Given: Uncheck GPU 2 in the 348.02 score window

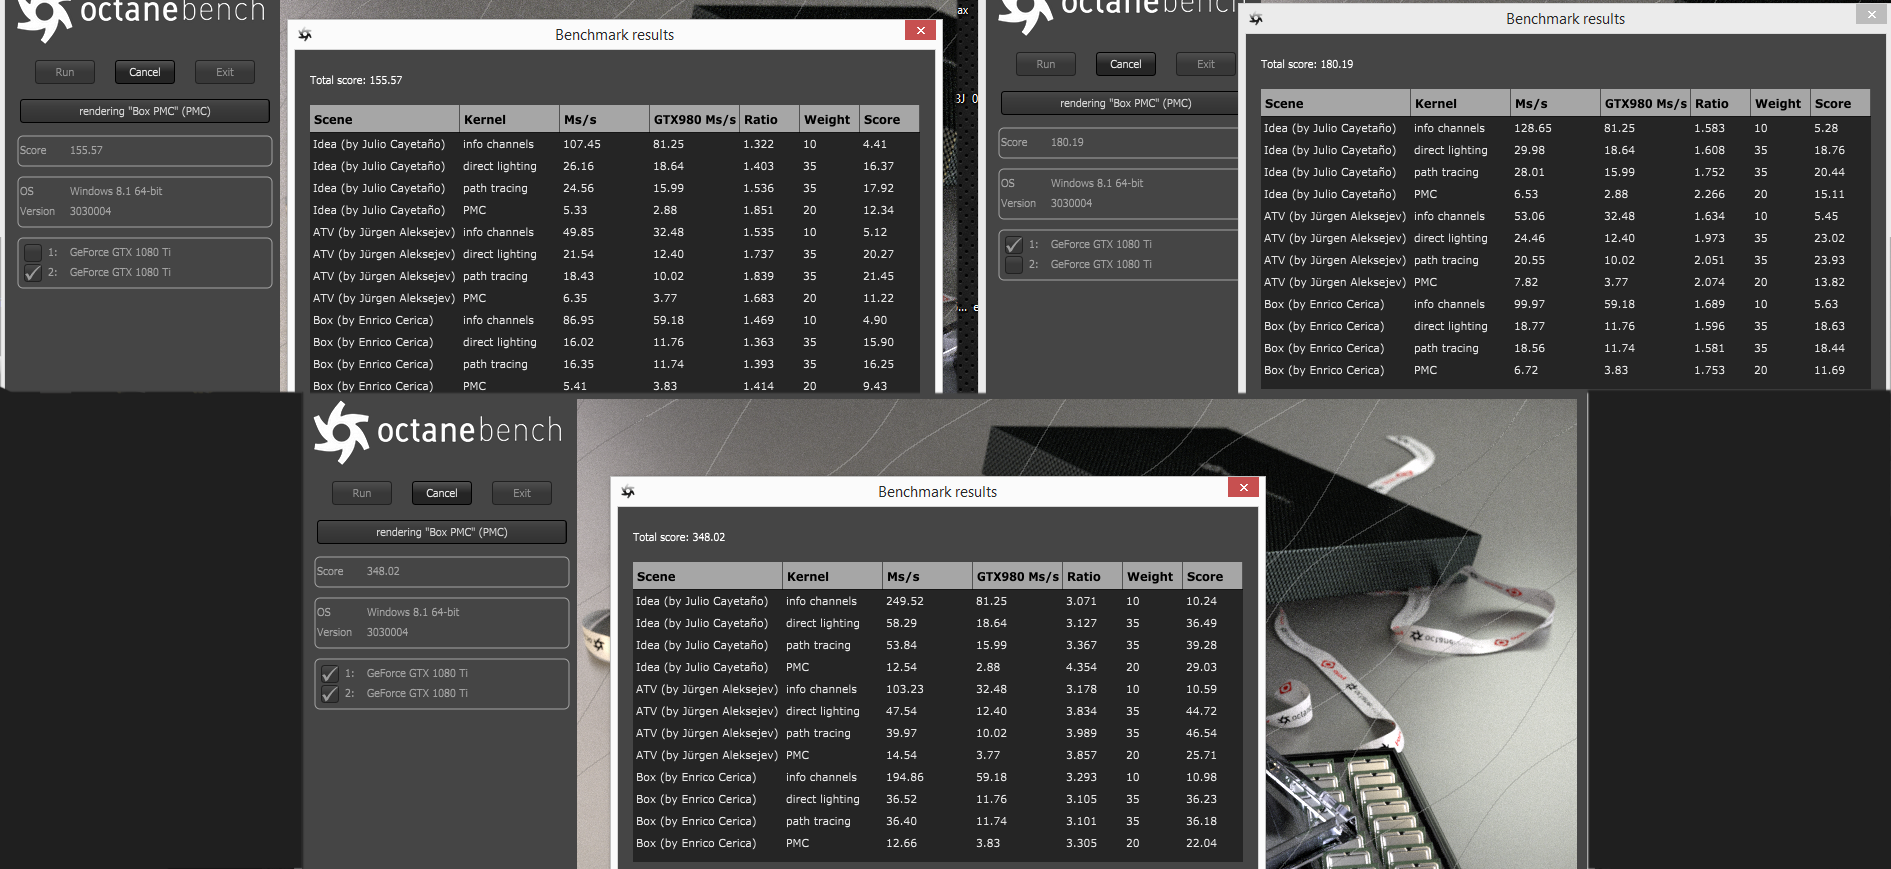Looking at the screenshot, I should click(330, 693).
